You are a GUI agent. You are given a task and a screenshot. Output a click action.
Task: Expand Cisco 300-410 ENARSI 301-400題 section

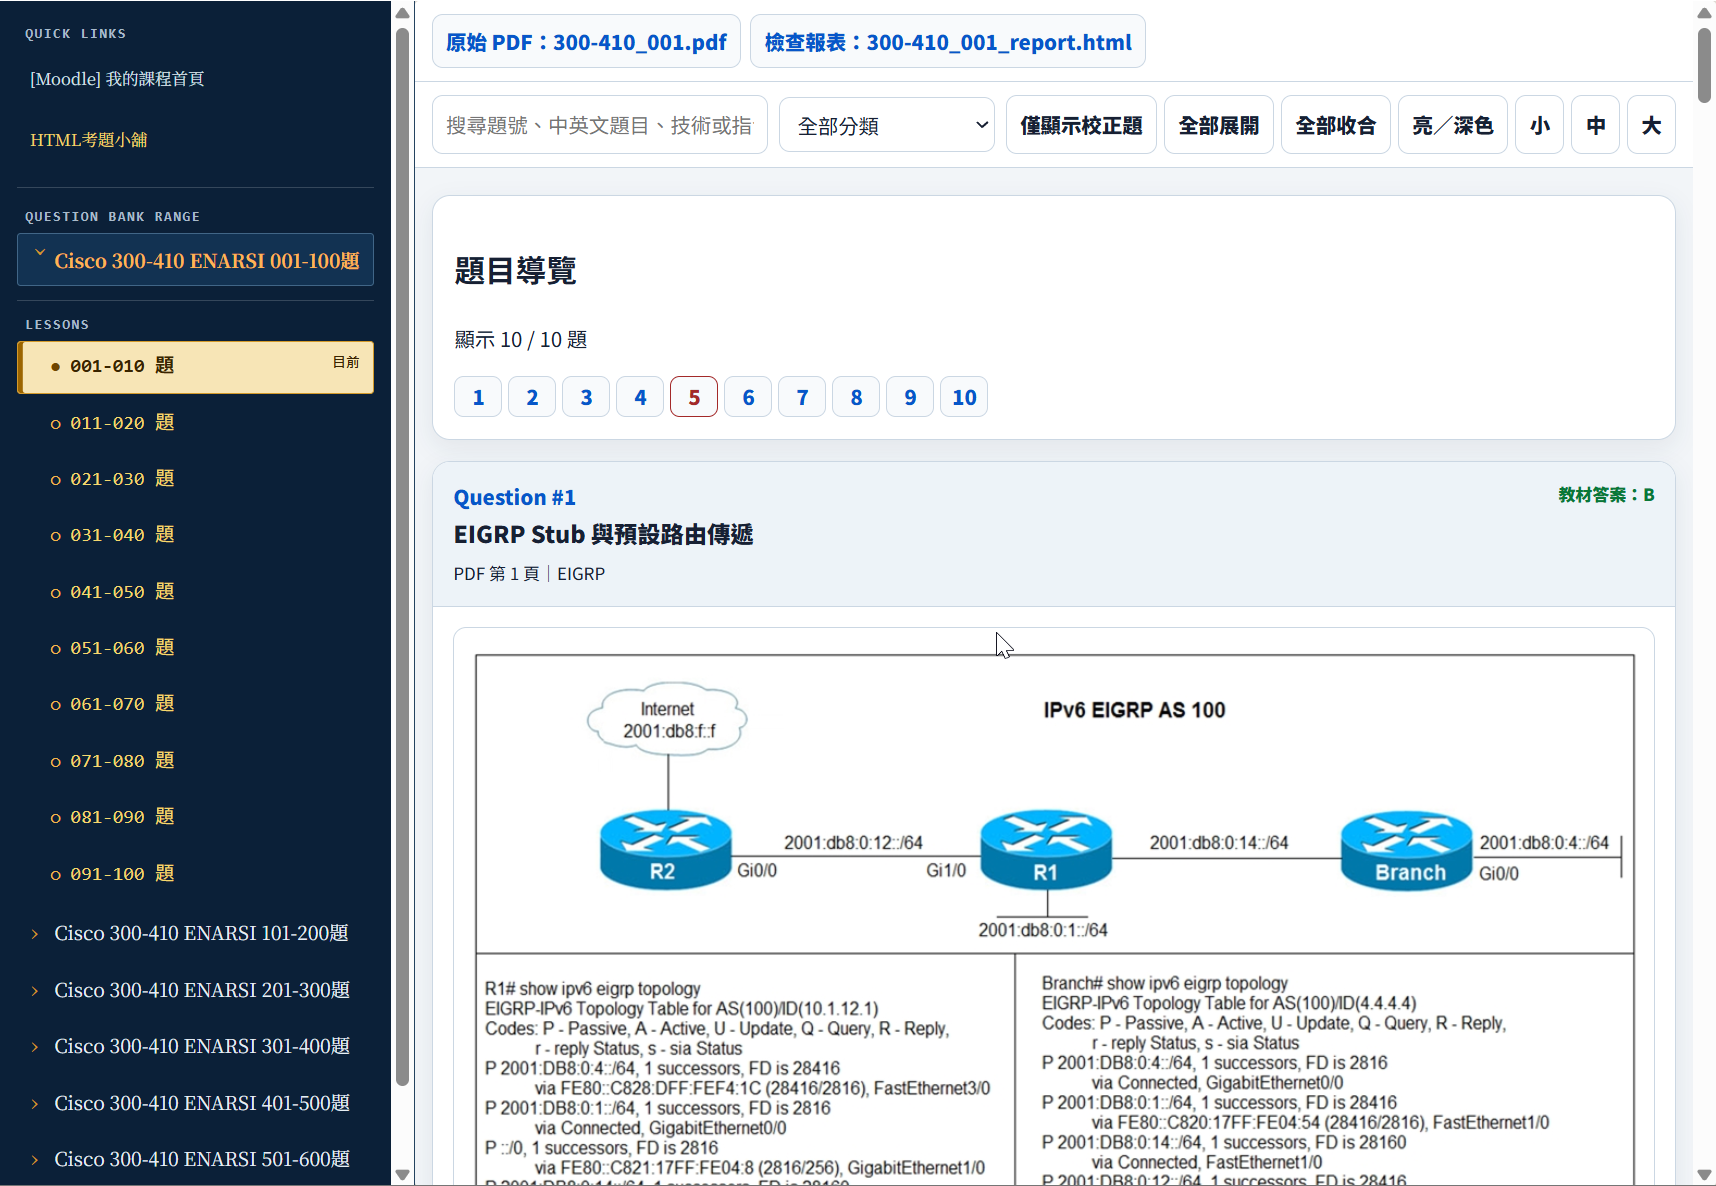(196, 1046)
